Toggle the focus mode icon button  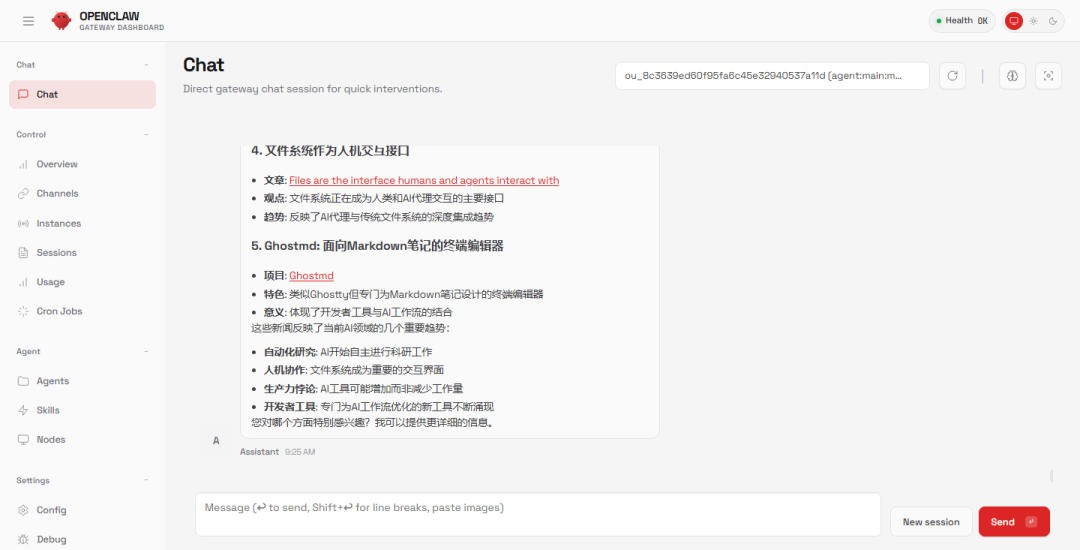(x=1048, y=76)
